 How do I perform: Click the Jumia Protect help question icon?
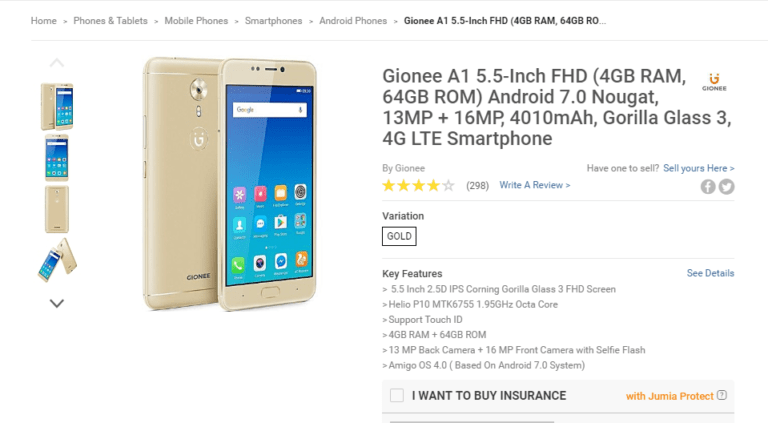(722, 395)
